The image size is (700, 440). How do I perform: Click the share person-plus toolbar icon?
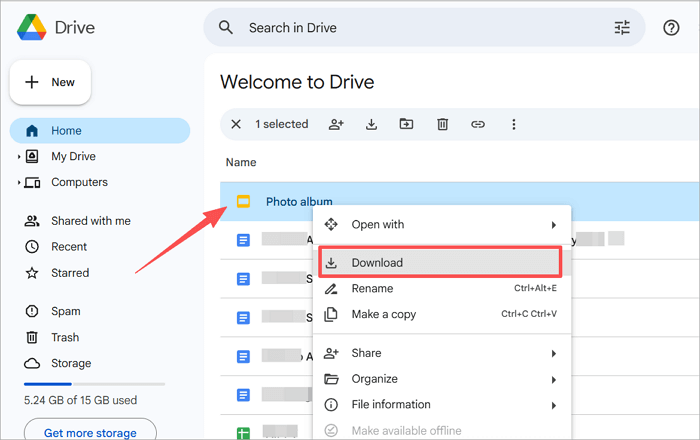point(336,124)
